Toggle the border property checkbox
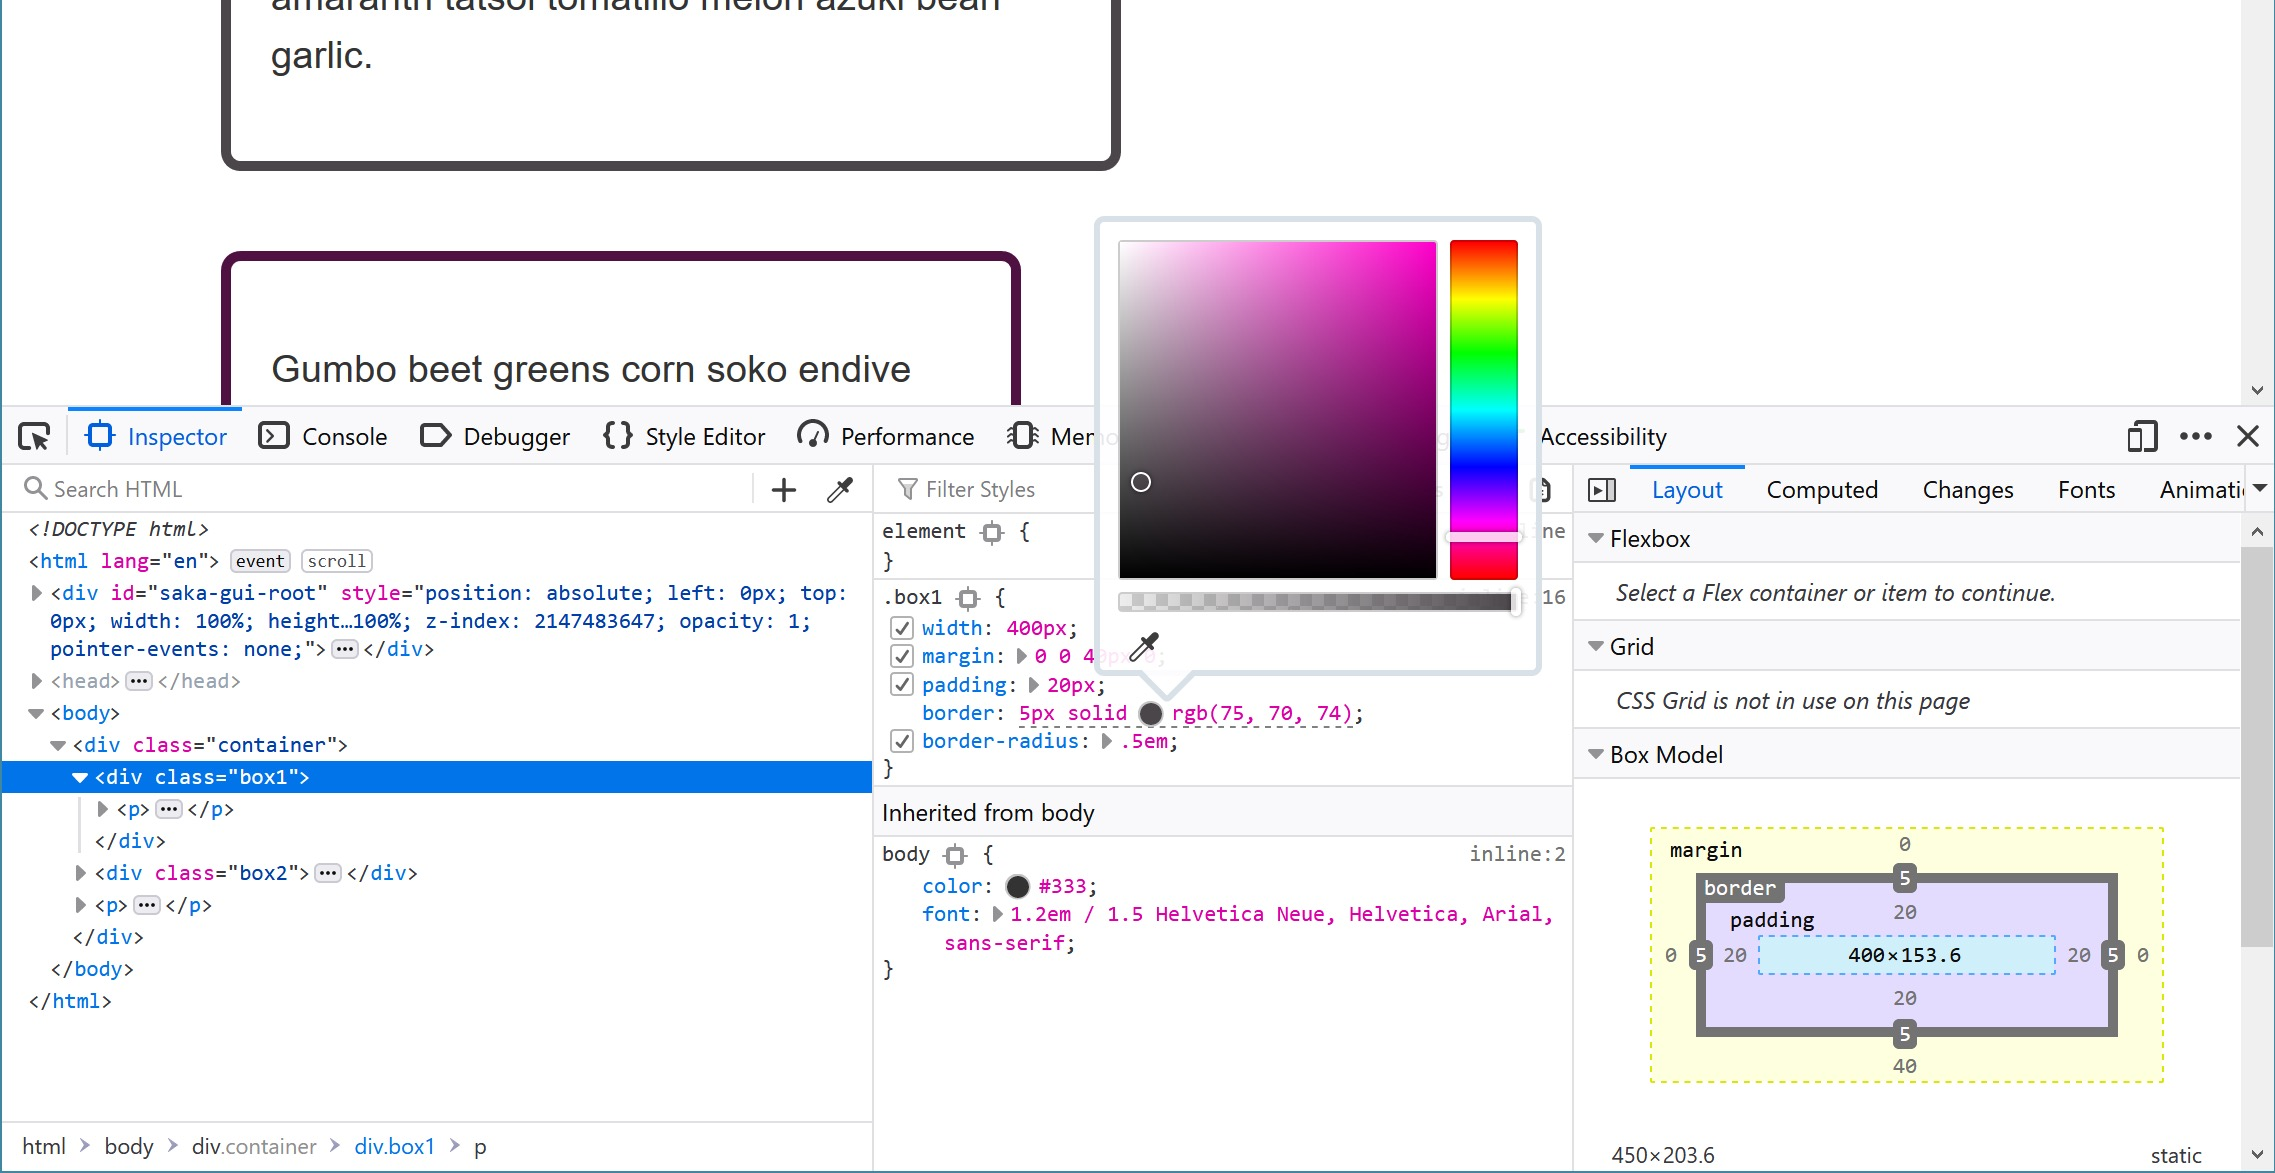The height and width of the screenshot is (1173, 2275). coord(899,712)
